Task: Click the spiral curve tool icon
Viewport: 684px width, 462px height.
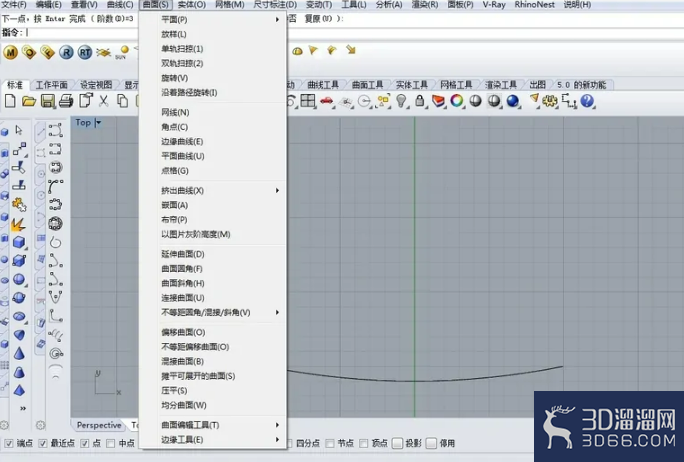Action: coord(55,352)
